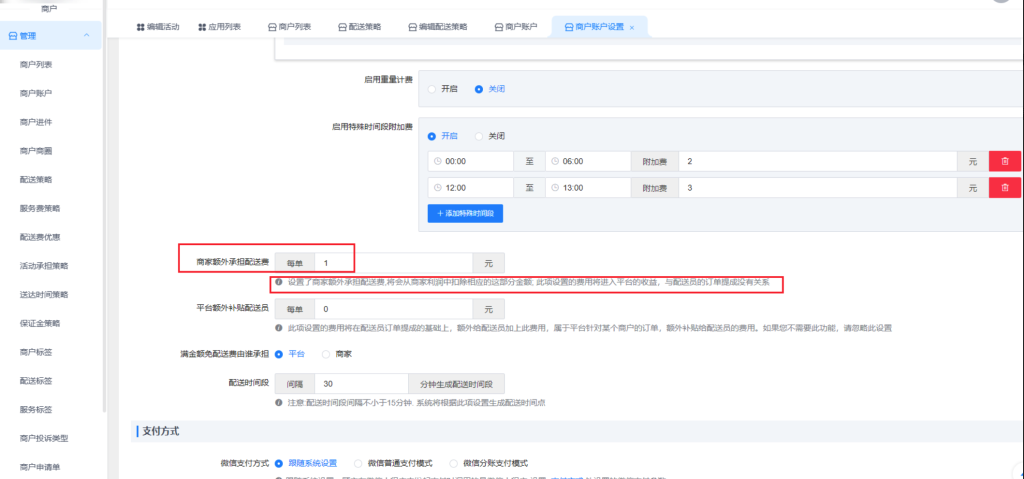The image size is (1024, 479).
Task: Disable special time surcharge via 关闭 radio
Action: 479,136
